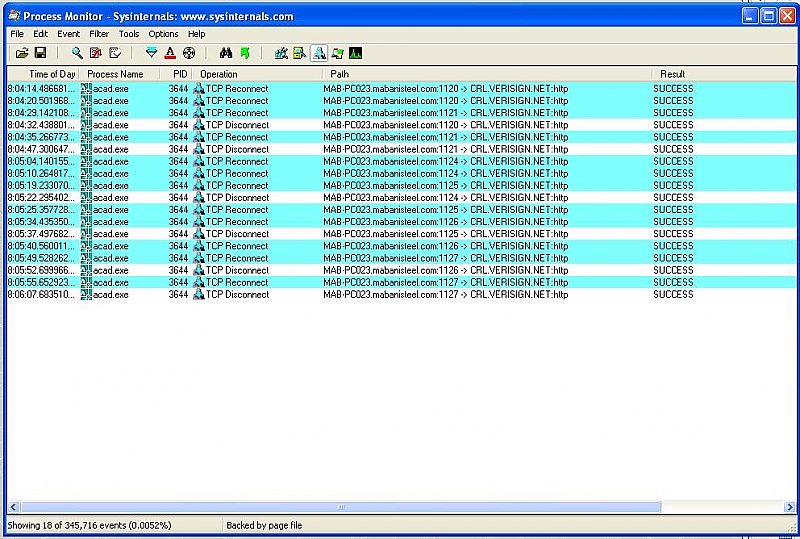This screenshot has height=539, width=800.
Task: Click TCP Reconnect in the 8:05:49.528262 row
Action: click(237, 258)
